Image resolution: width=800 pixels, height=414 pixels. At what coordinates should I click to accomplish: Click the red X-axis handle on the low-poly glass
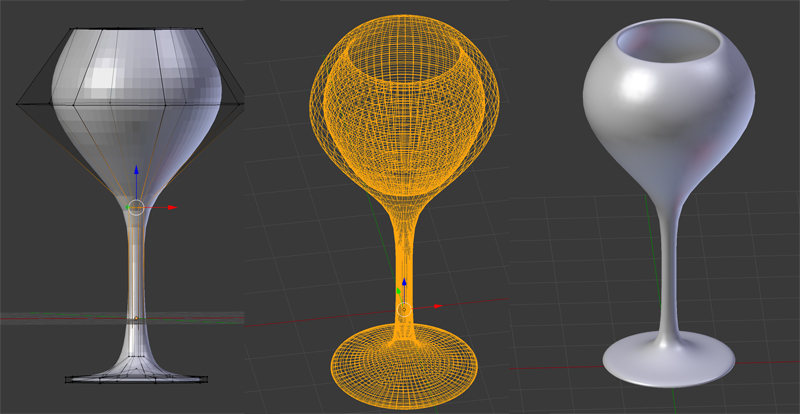tap(172, 207)
